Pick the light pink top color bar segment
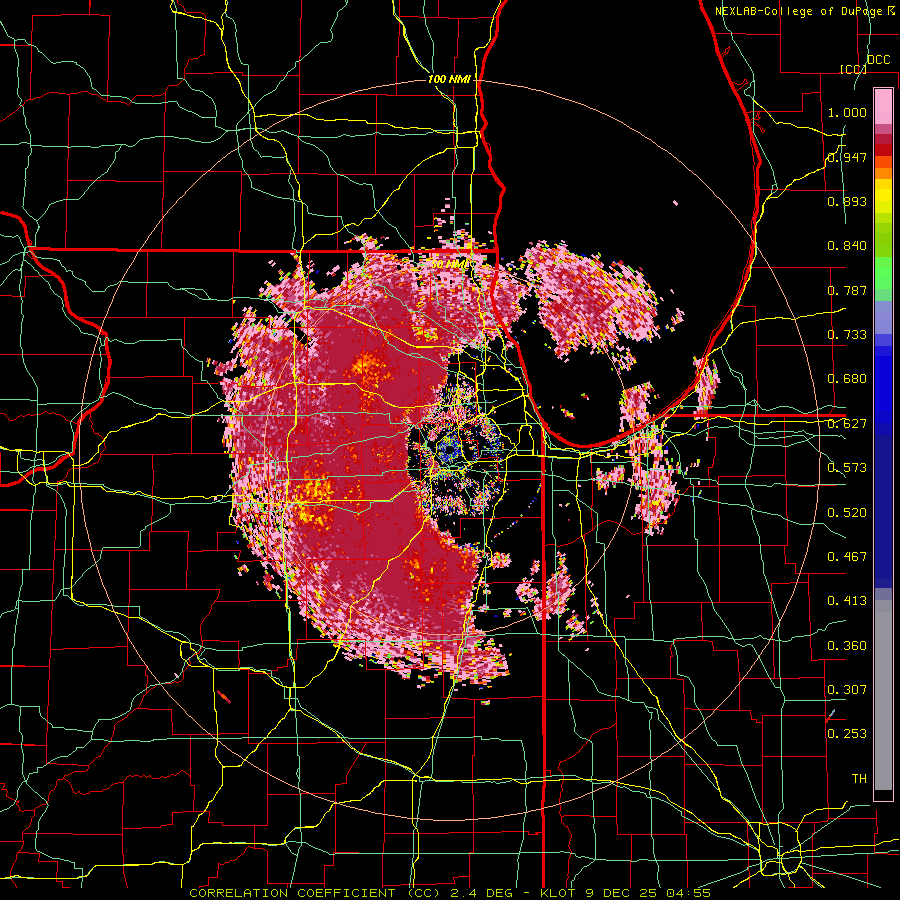The image size is (900, 900). tap(883, 107)
